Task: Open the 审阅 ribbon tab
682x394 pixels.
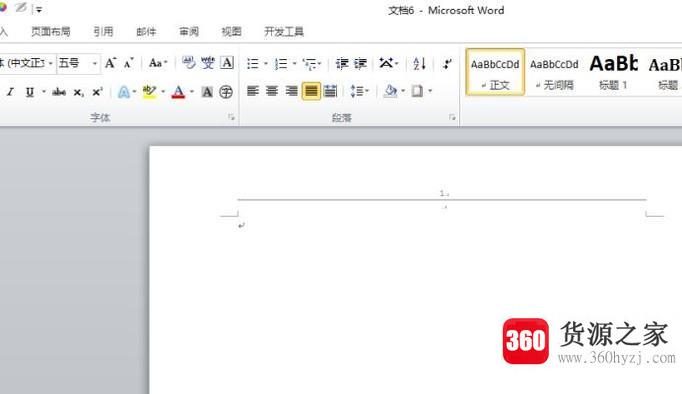Action: pos(189,31)
